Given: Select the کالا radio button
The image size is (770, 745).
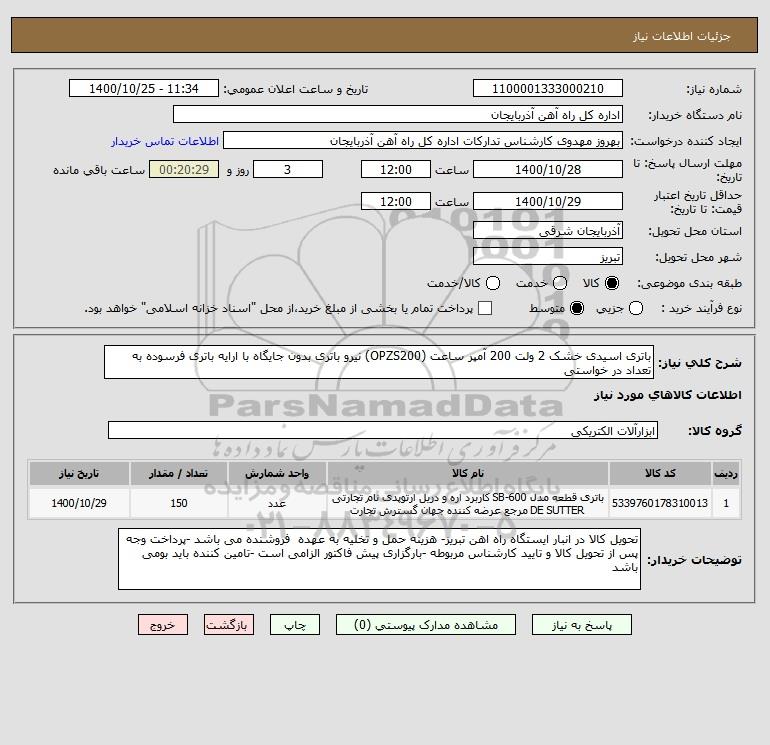Looking at the screenshot, I should click(x=612, y=283).
